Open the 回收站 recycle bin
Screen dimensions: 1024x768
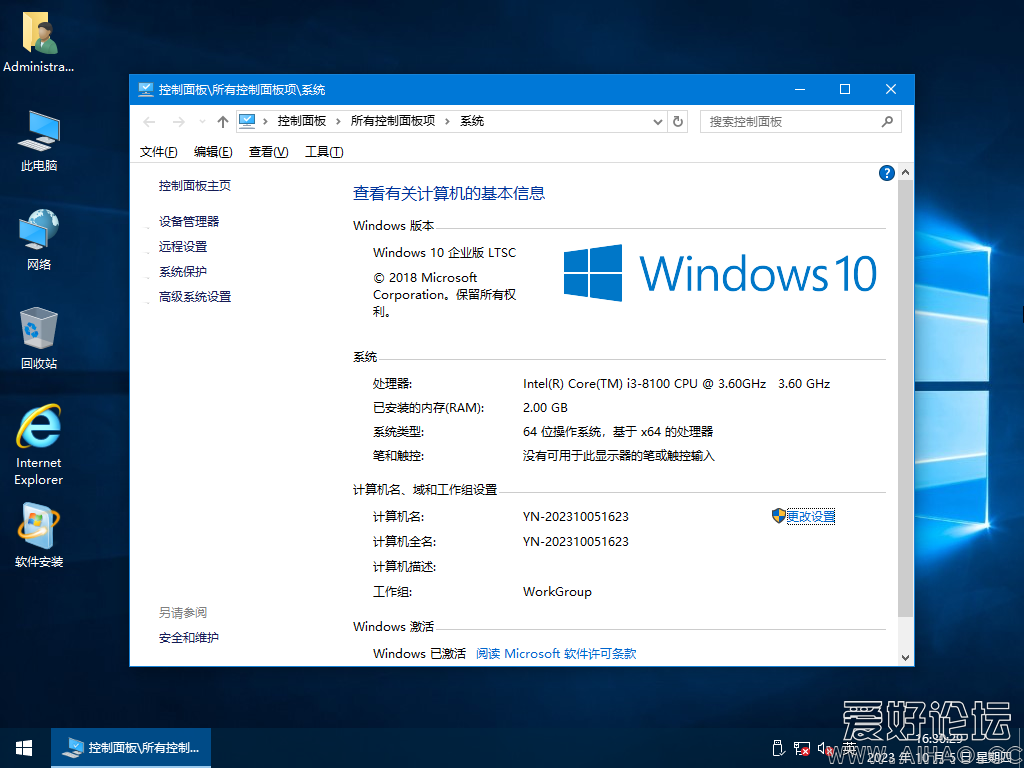click(x=37, y=330)
